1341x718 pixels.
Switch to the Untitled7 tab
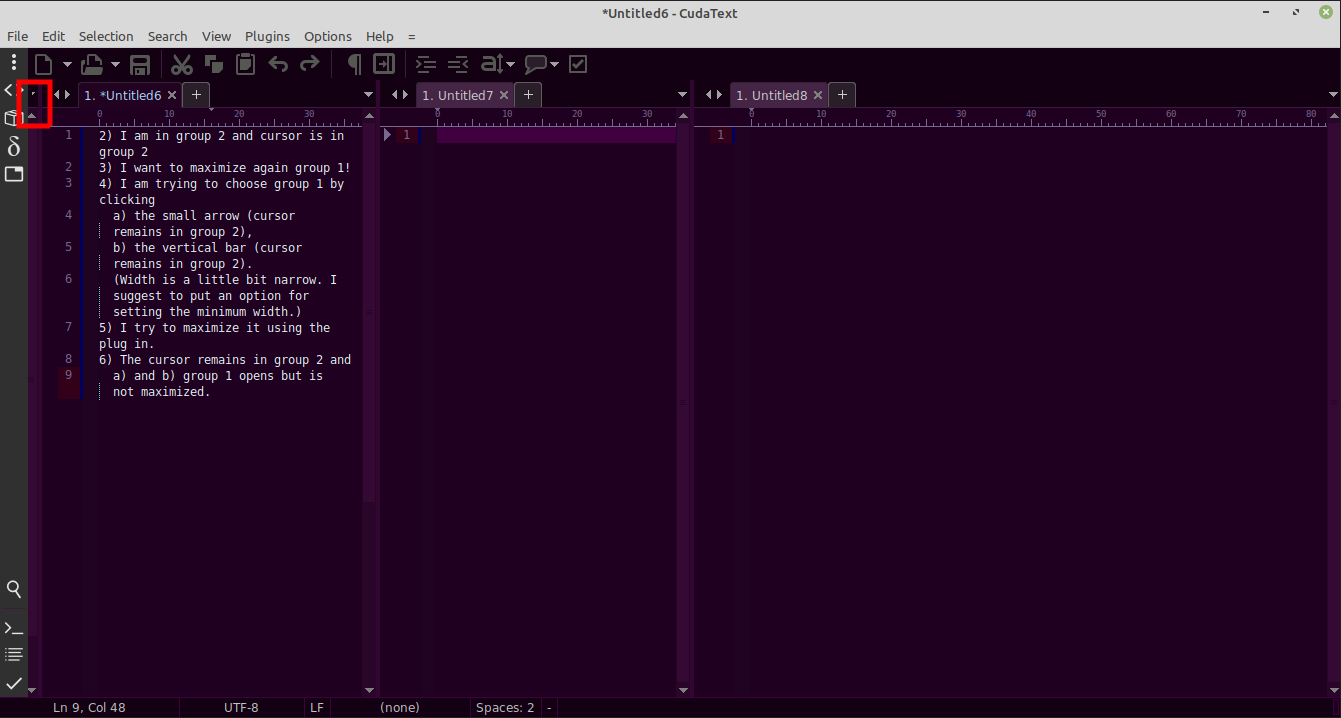458,95
